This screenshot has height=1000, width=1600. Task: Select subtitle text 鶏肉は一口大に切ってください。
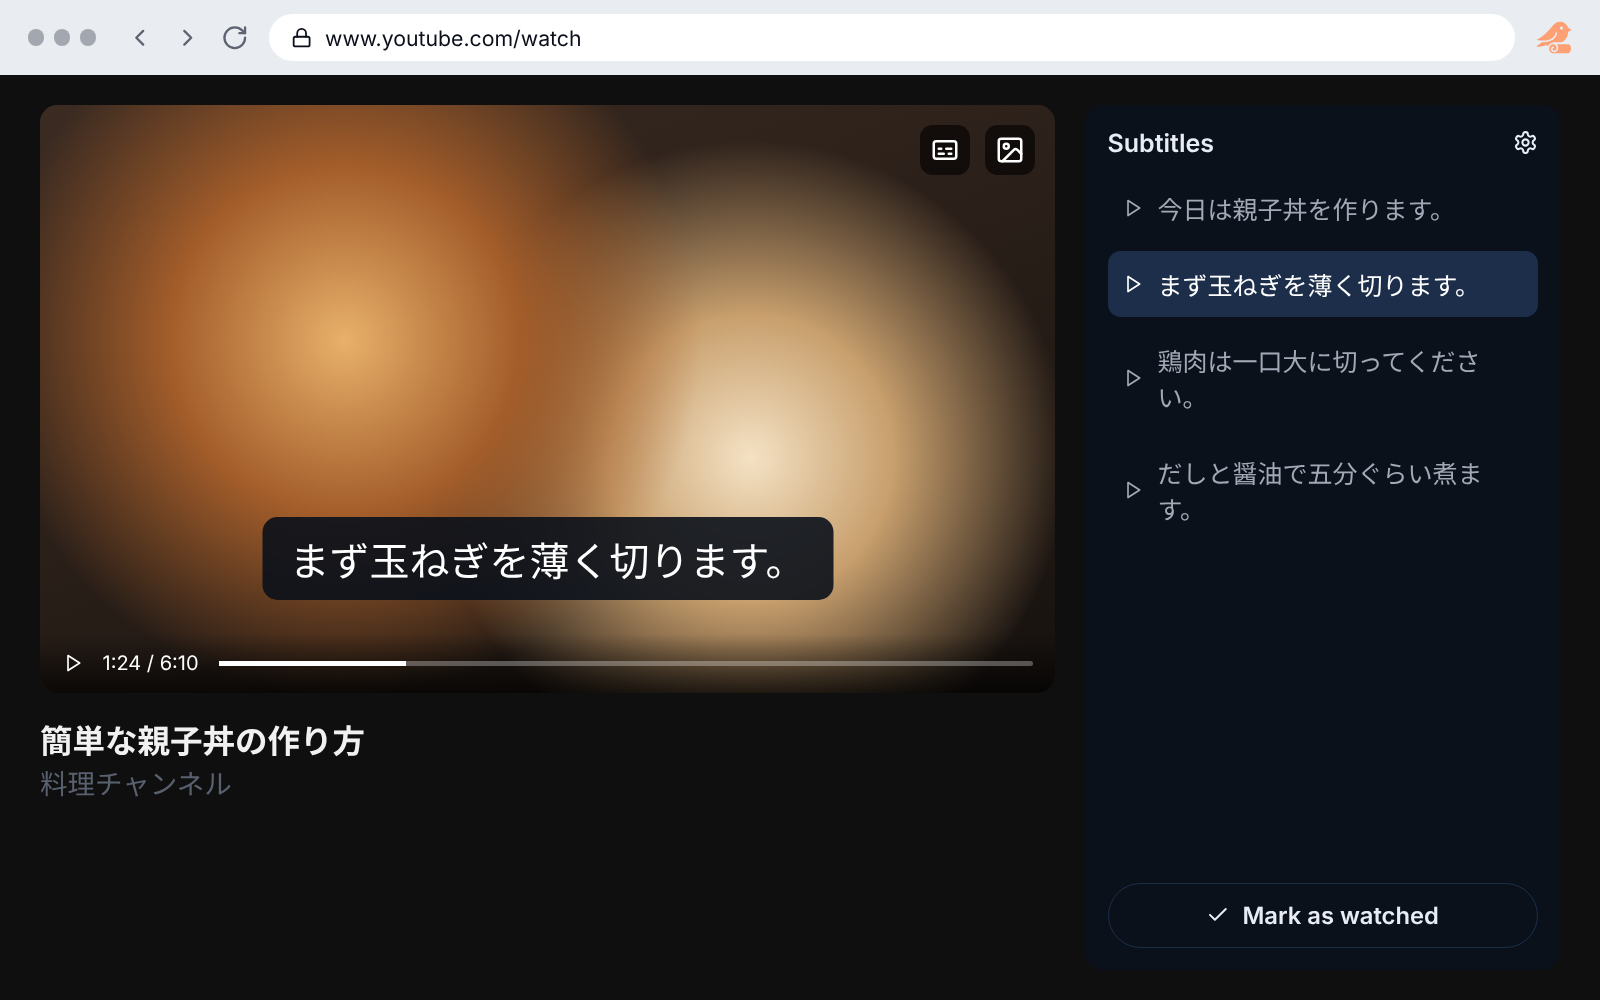[1319, 379]
